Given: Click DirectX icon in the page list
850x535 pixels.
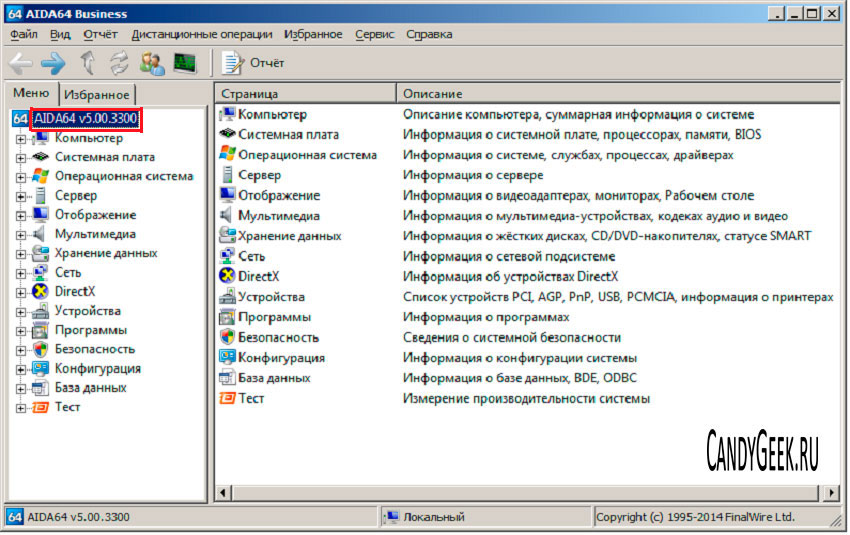Looking at the screenshot, I should 227,276.
